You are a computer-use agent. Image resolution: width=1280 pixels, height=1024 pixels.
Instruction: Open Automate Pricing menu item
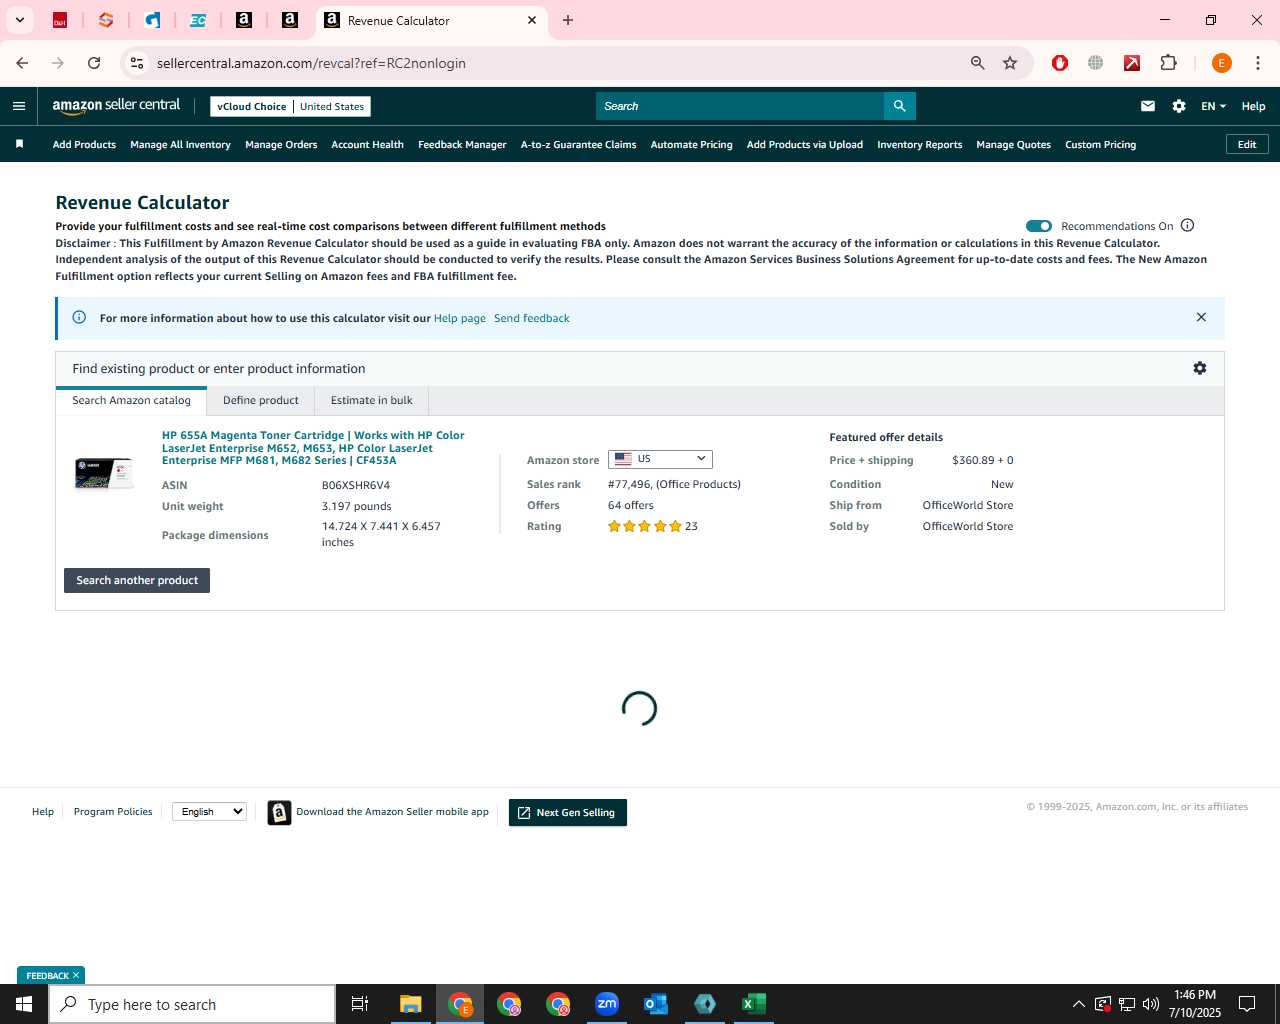click(691, 145)
